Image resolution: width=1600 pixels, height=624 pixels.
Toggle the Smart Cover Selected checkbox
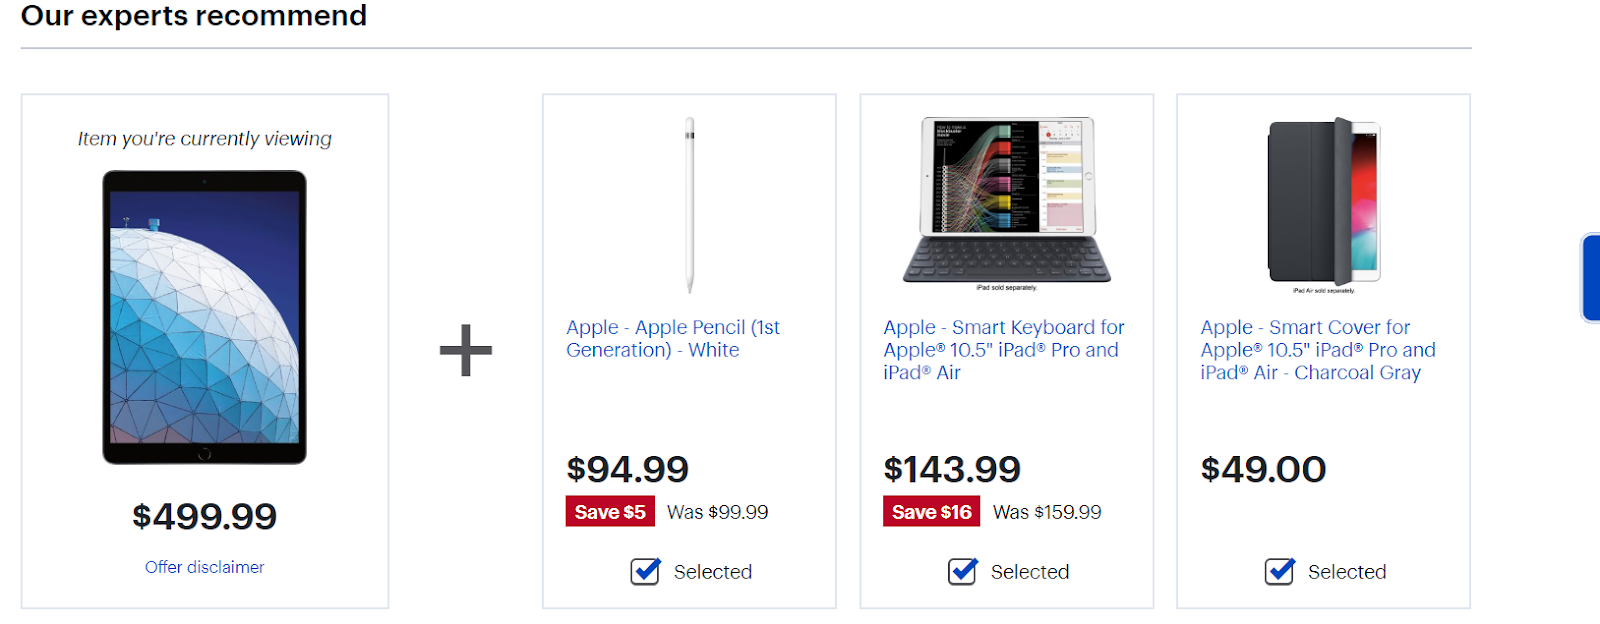[1280, 571]
